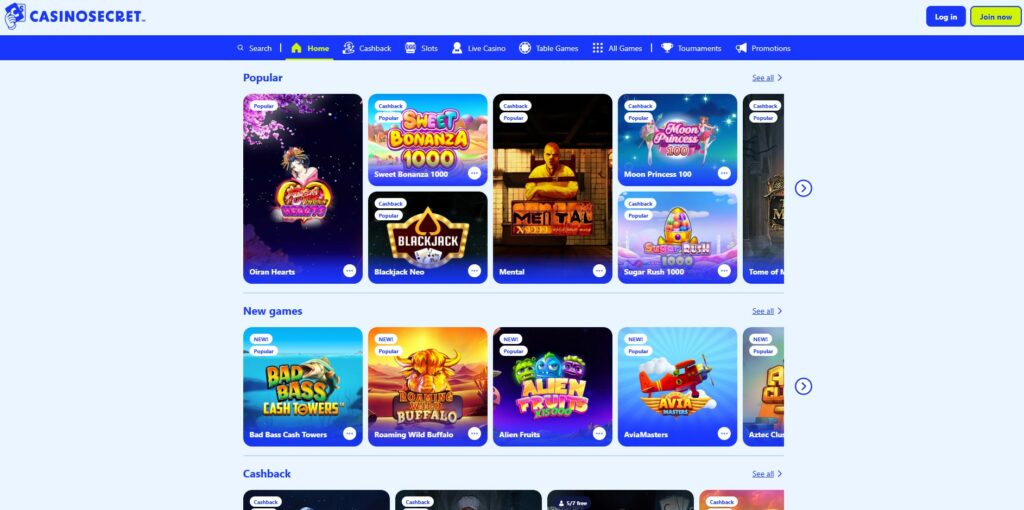Click options dots on Bad Bass Cash Towers
The image size is (1024, 510).
tap(350, 434)
